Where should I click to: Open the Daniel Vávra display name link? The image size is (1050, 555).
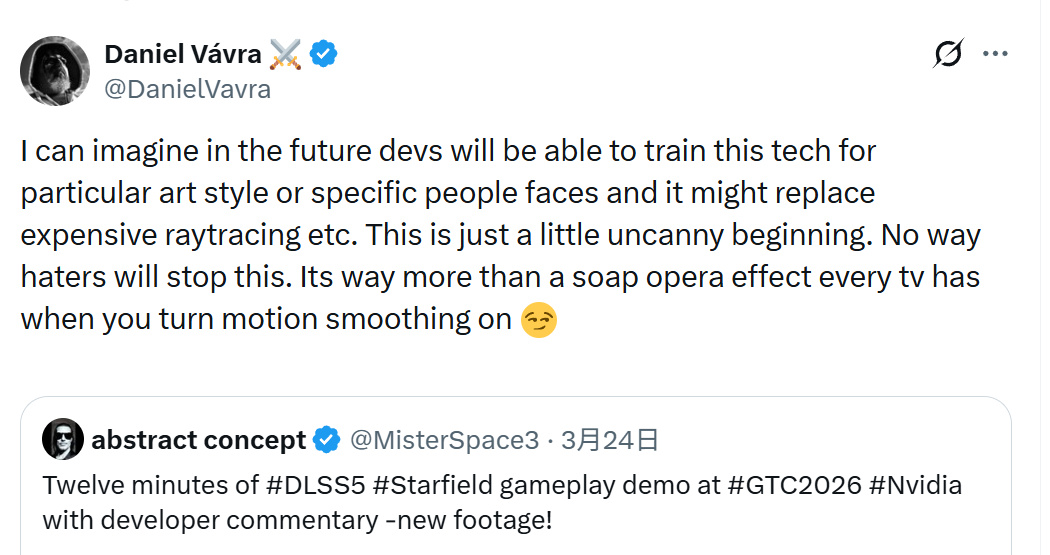(x=181, y=54)
